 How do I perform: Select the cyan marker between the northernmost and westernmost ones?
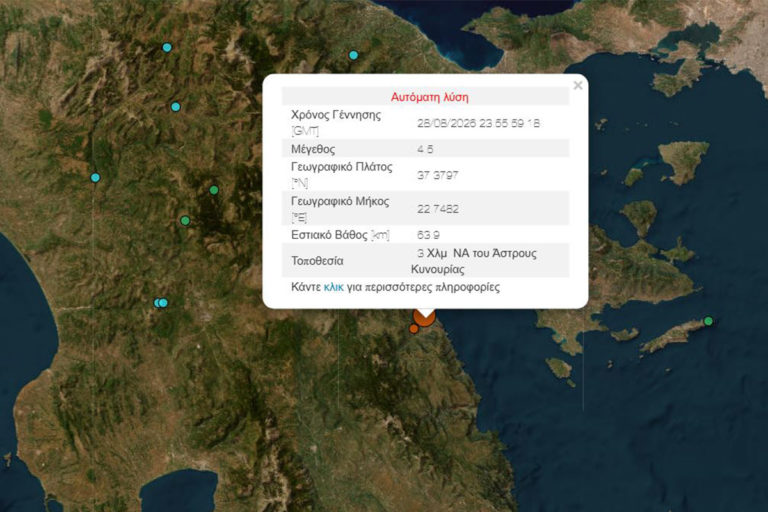[176, 107]
